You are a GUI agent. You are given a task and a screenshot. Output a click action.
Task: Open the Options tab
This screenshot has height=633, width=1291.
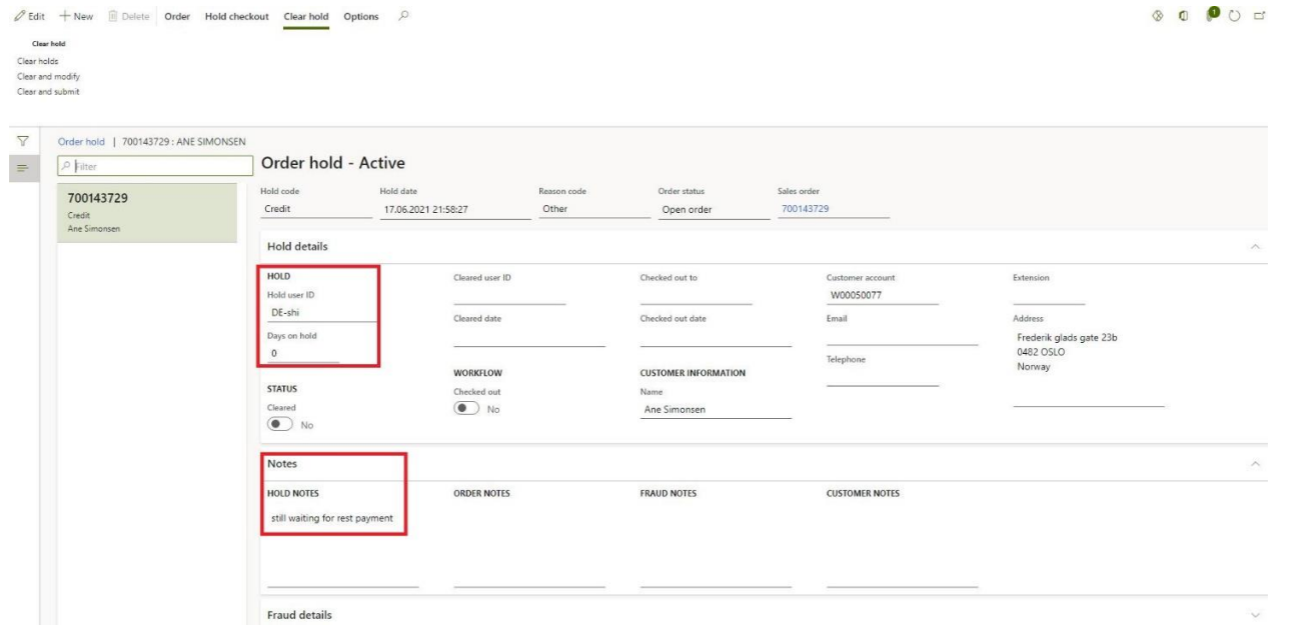pos(360,17)
